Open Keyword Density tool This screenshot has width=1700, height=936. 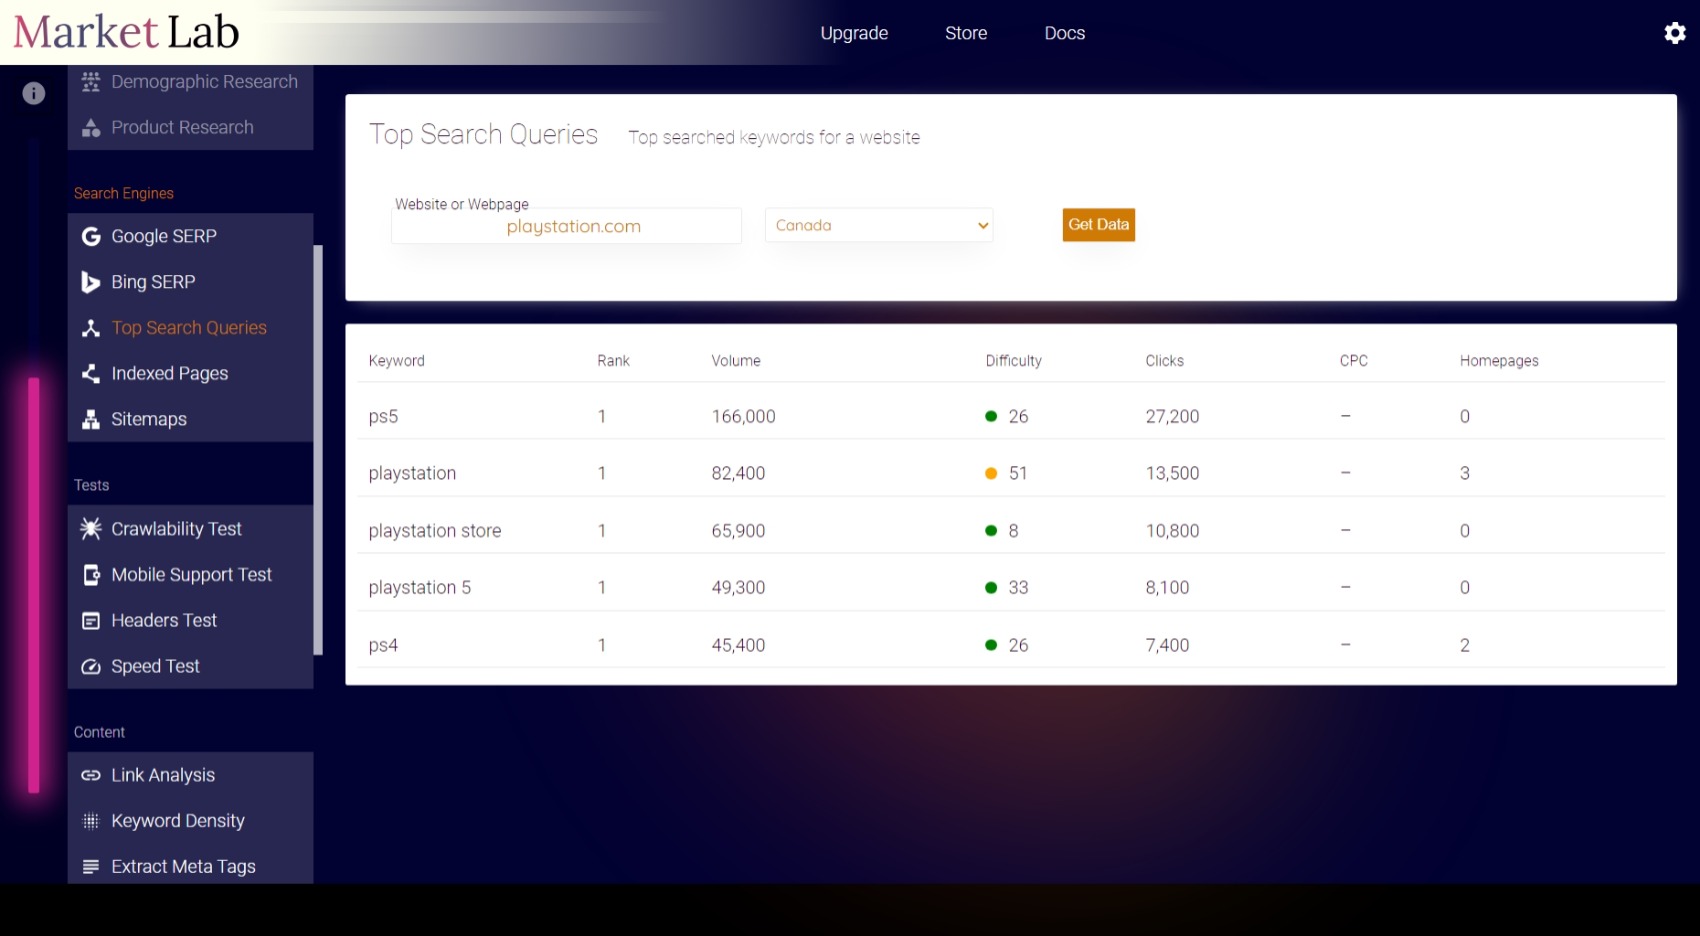click(x=190, y=821)
